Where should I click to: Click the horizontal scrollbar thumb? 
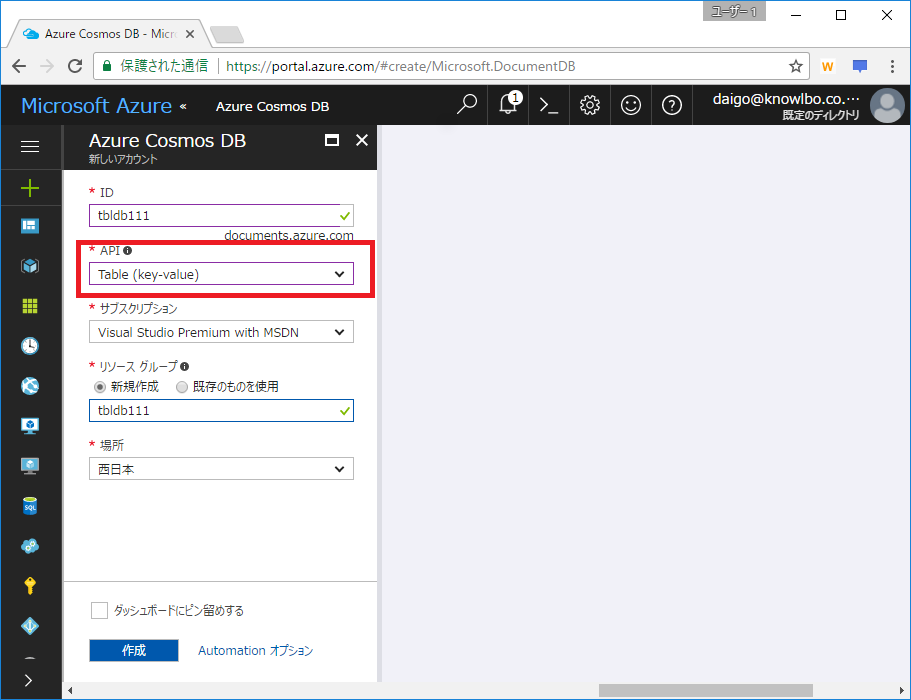[x=706, y=691]
